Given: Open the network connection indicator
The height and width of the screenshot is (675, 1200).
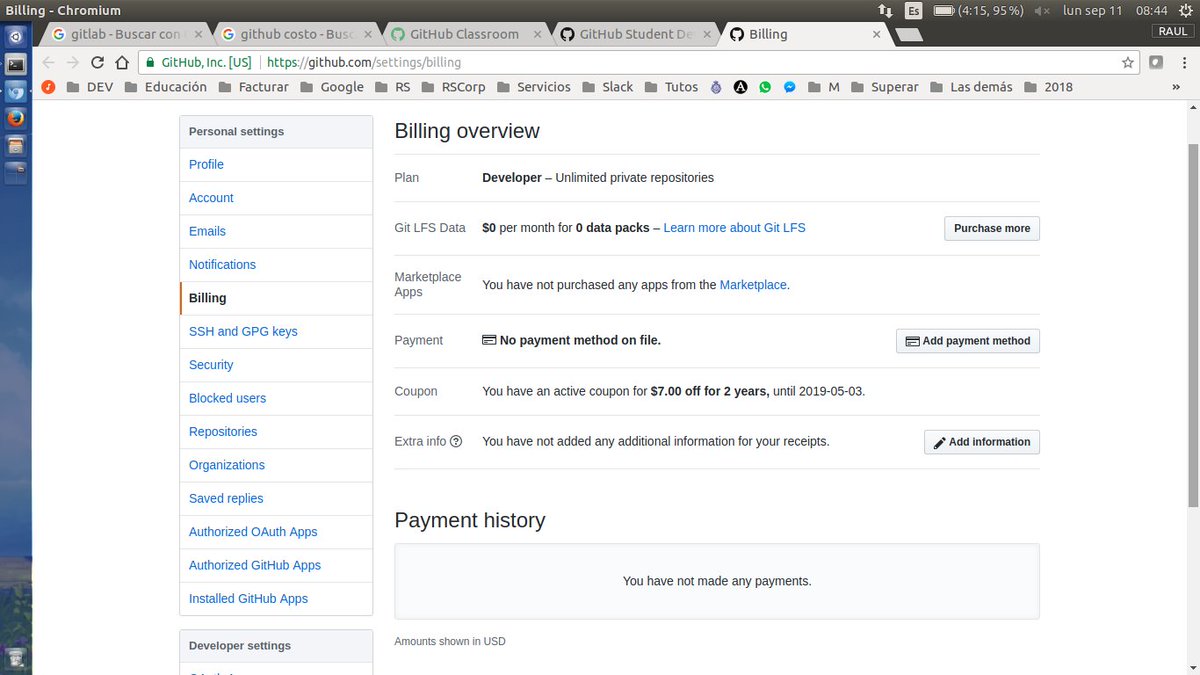Looking at the screenshot, I should (x=885, y=10).
